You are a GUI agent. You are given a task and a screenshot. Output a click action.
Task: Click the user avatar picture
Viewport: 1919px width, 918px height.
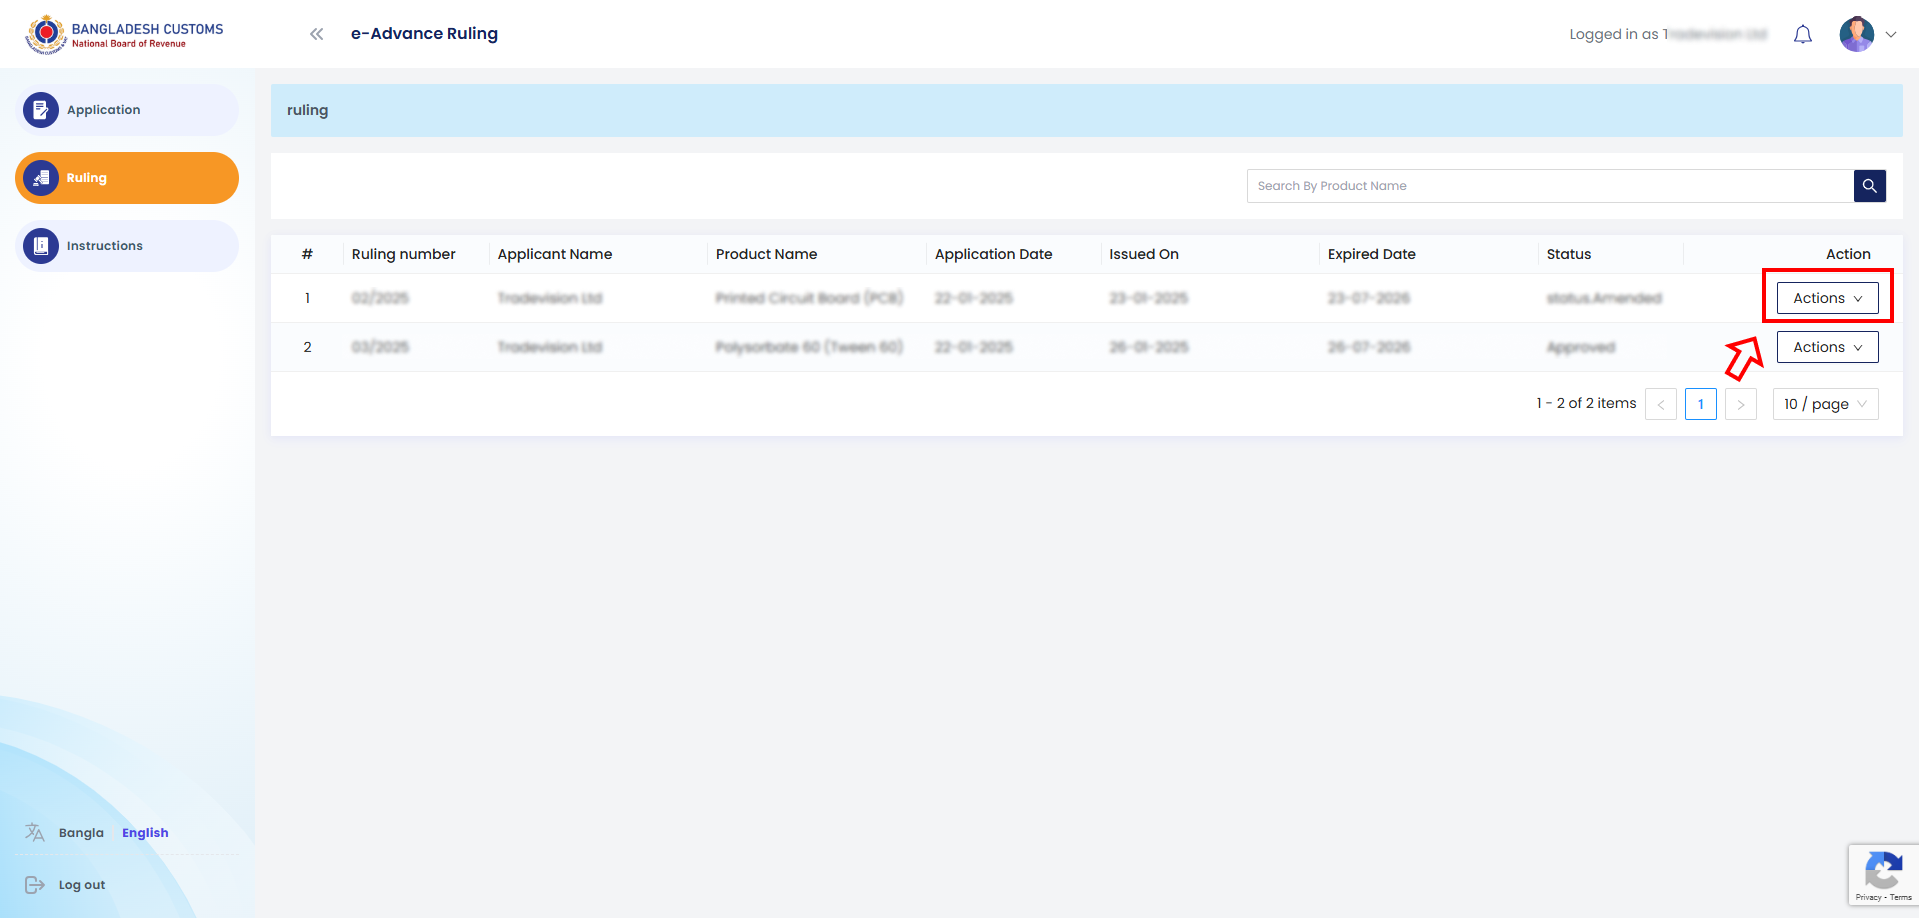(1857, 34)
